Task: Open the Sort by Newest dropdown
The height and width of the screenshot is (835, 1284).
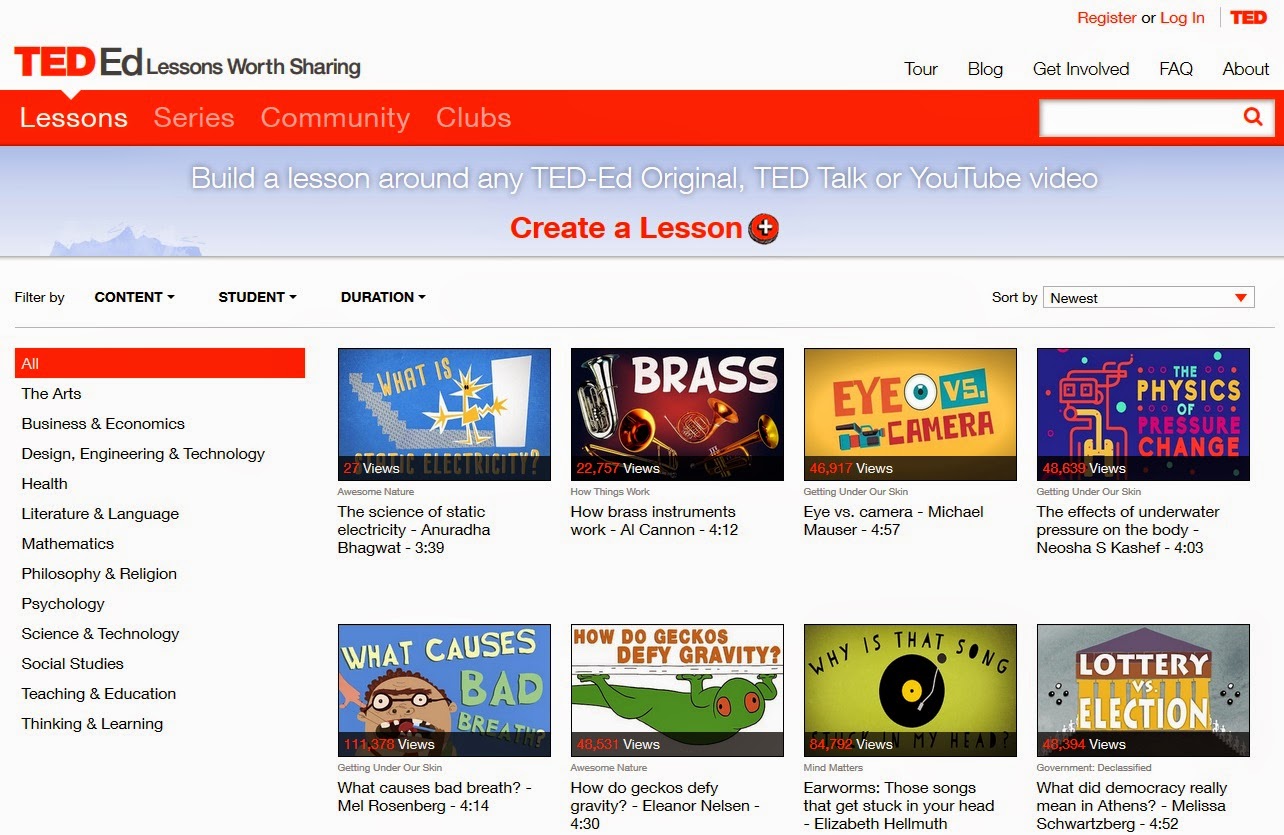Action: (1148, 296)
